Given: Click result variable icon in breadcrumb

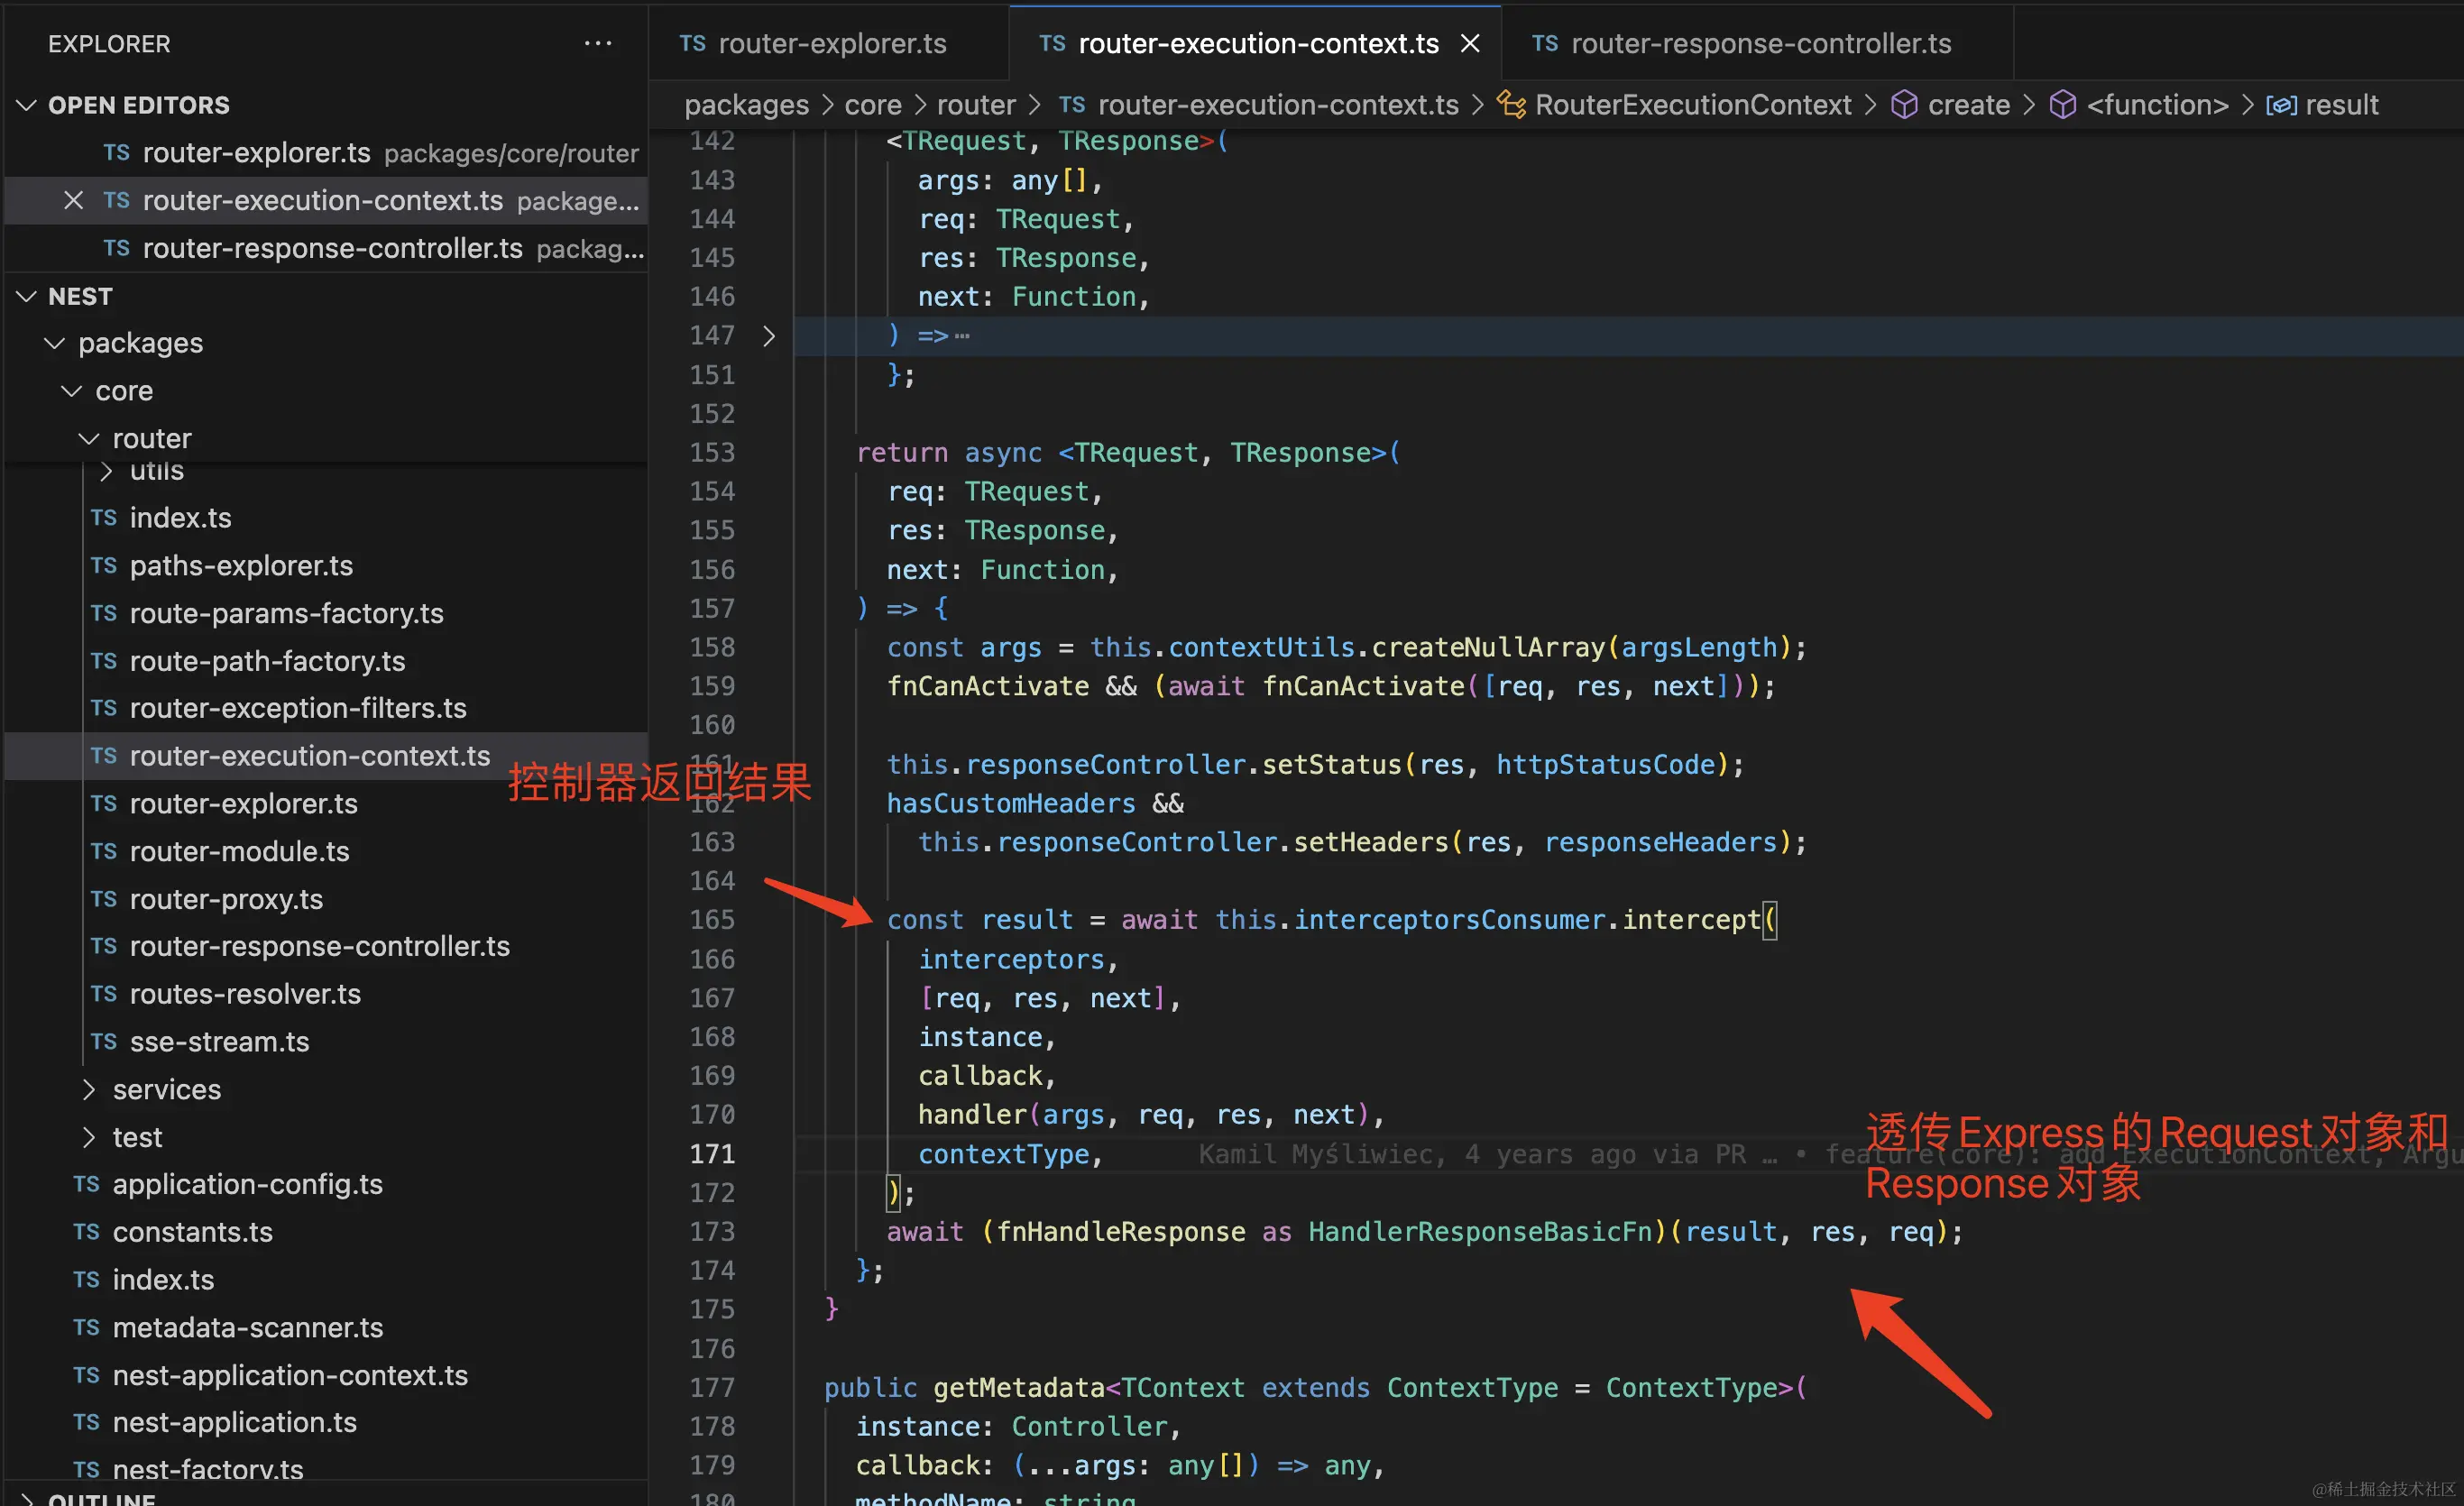Looking at the screenshot, I should [2280, 104].
